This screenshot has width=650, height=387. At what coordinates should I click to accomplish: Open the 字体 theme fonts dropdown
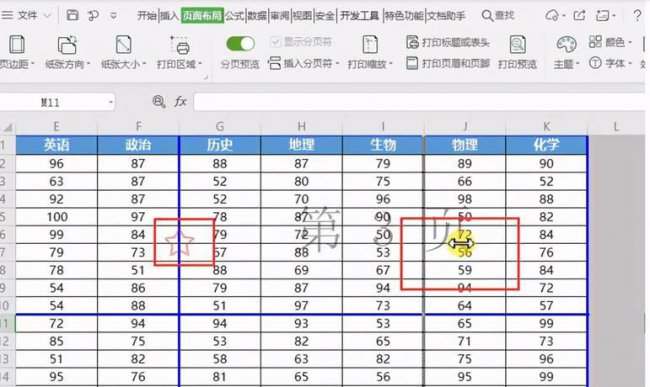coord(610,63)
